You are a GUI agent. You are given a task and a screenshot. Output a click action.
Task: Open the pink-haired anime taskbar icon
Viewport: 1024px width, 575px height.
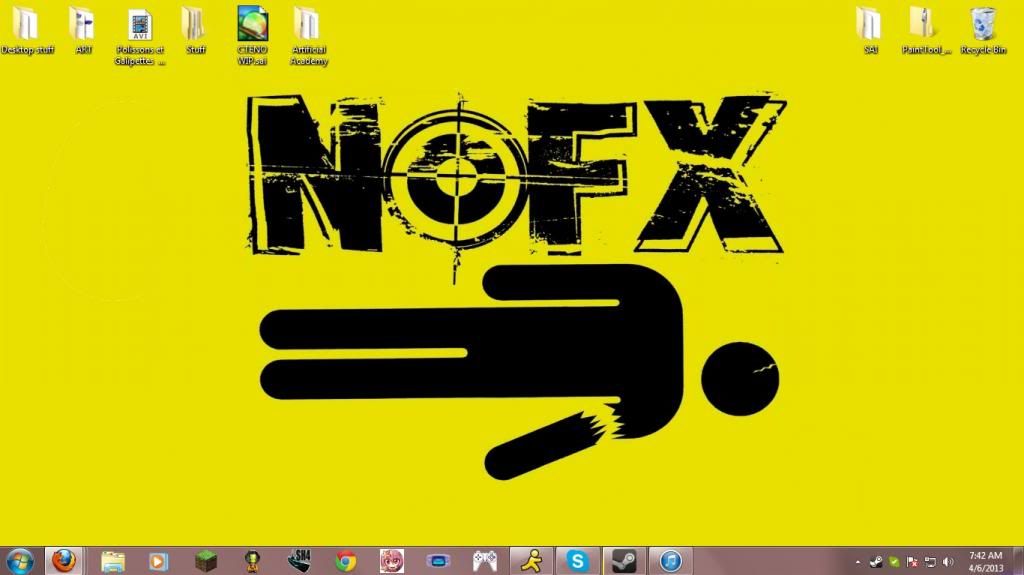click(x=392, y=561)
